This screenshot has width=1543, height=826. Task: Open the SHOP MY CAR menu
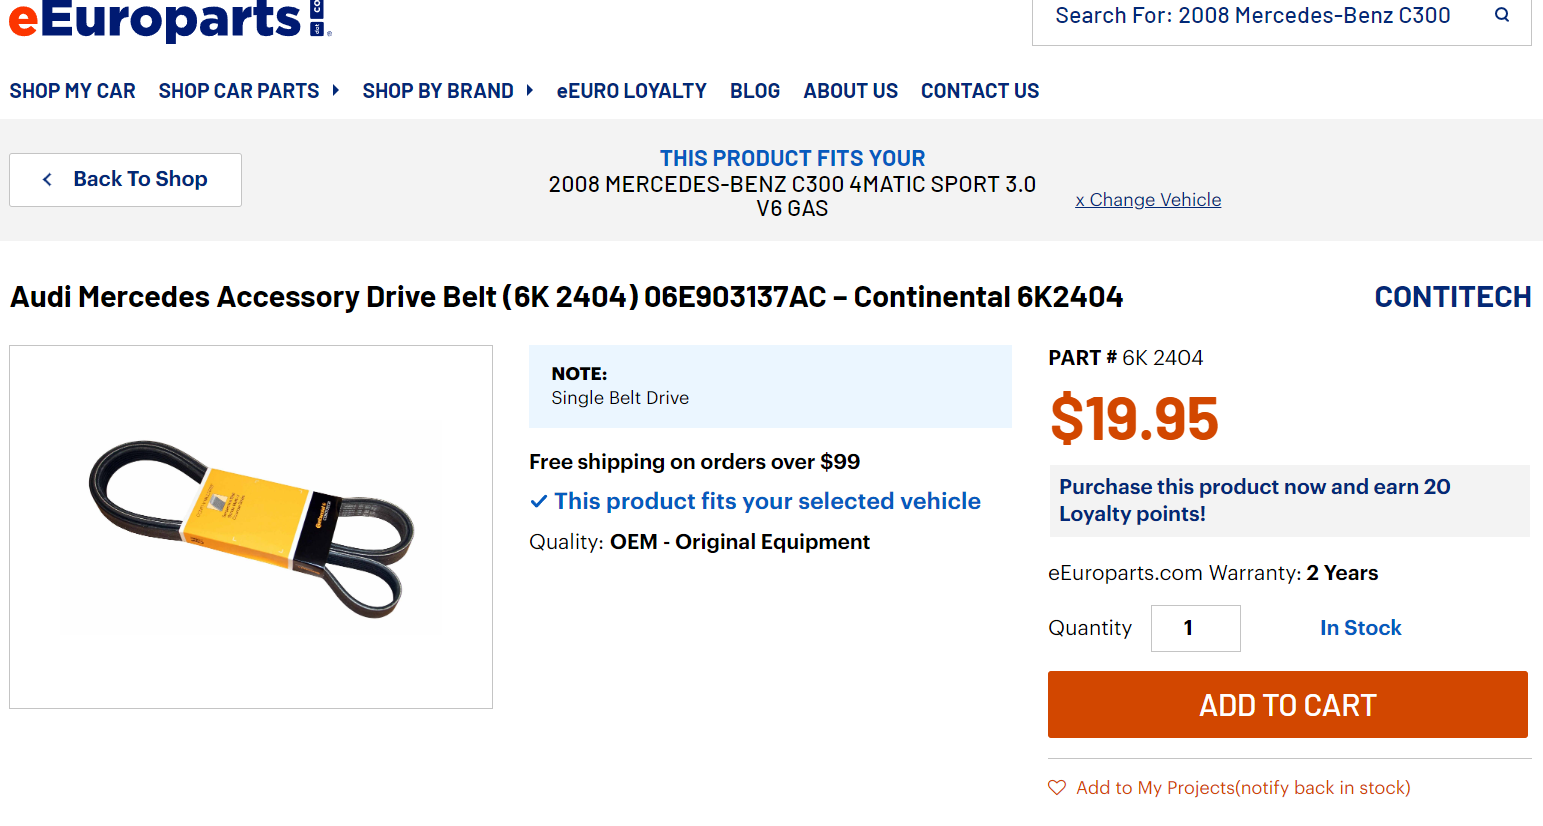(x=73, y=91)
